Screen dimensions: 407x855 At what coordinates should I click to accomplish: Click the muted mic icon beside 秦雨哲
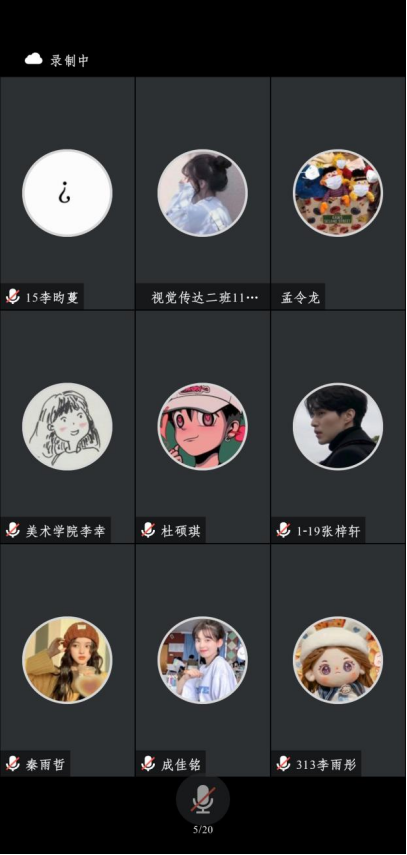click(x=13, y=764)
